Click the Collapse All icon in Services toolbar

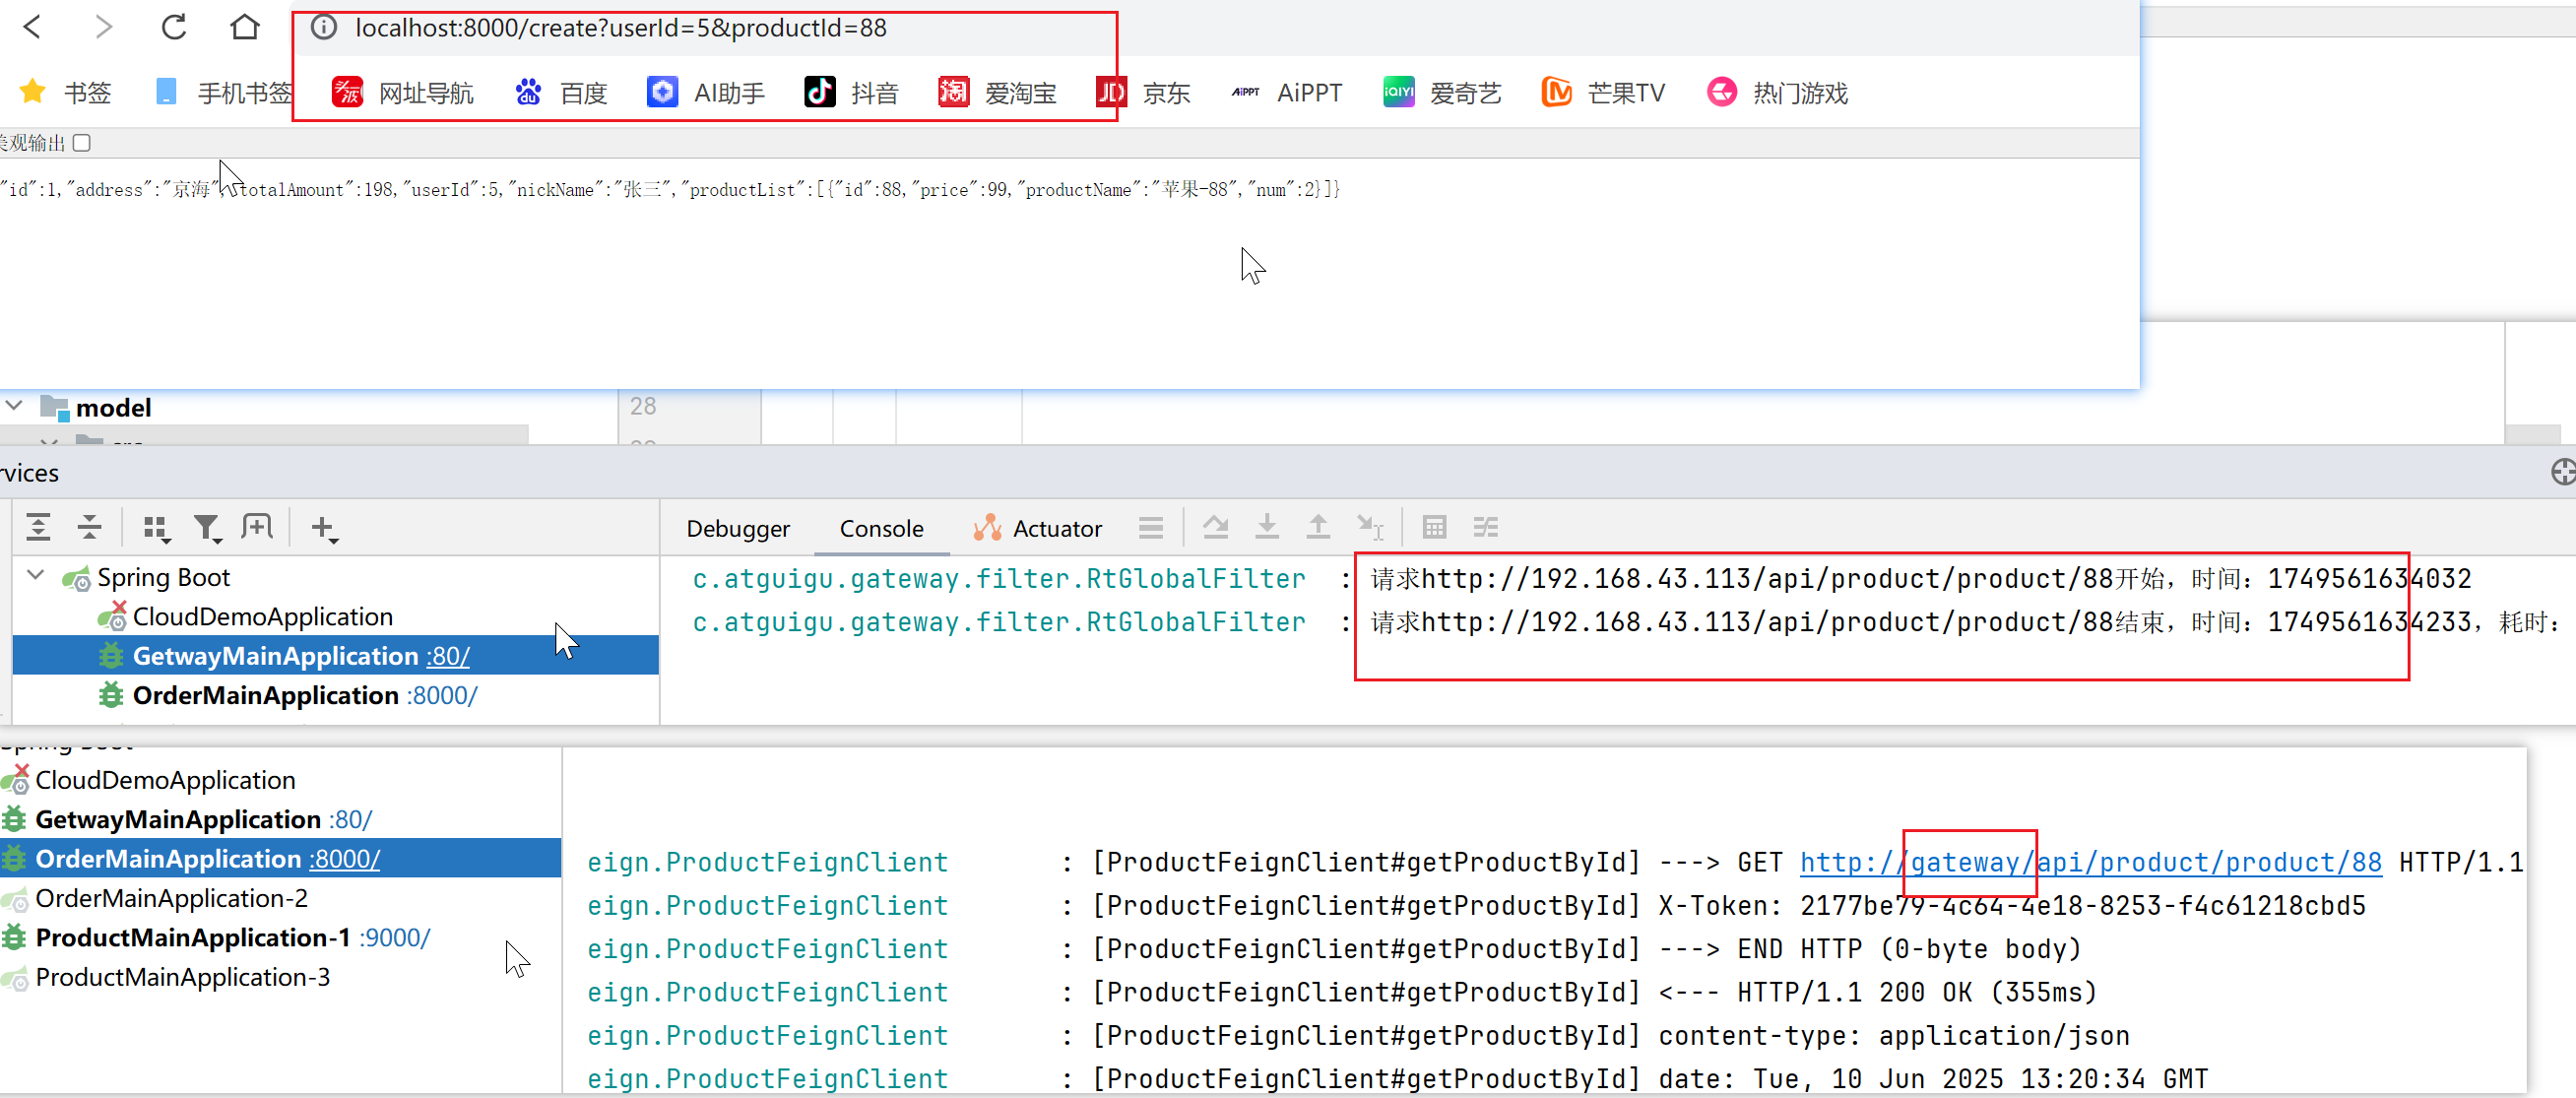click(89, 527)
